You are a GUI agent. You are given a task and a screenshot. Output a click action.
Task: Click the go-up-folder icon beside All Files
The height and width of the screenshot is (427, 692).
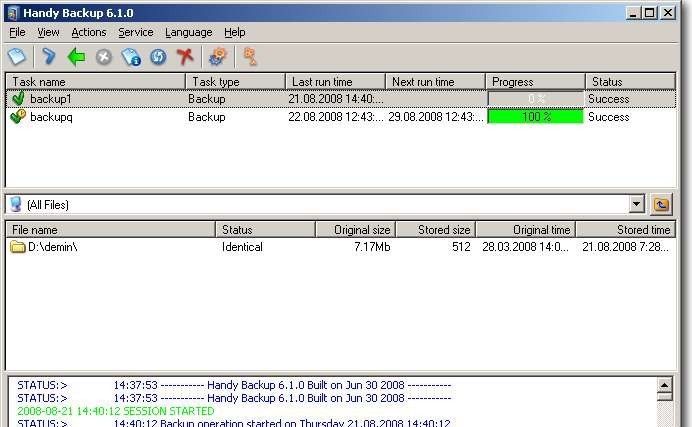tap(661, 205)
